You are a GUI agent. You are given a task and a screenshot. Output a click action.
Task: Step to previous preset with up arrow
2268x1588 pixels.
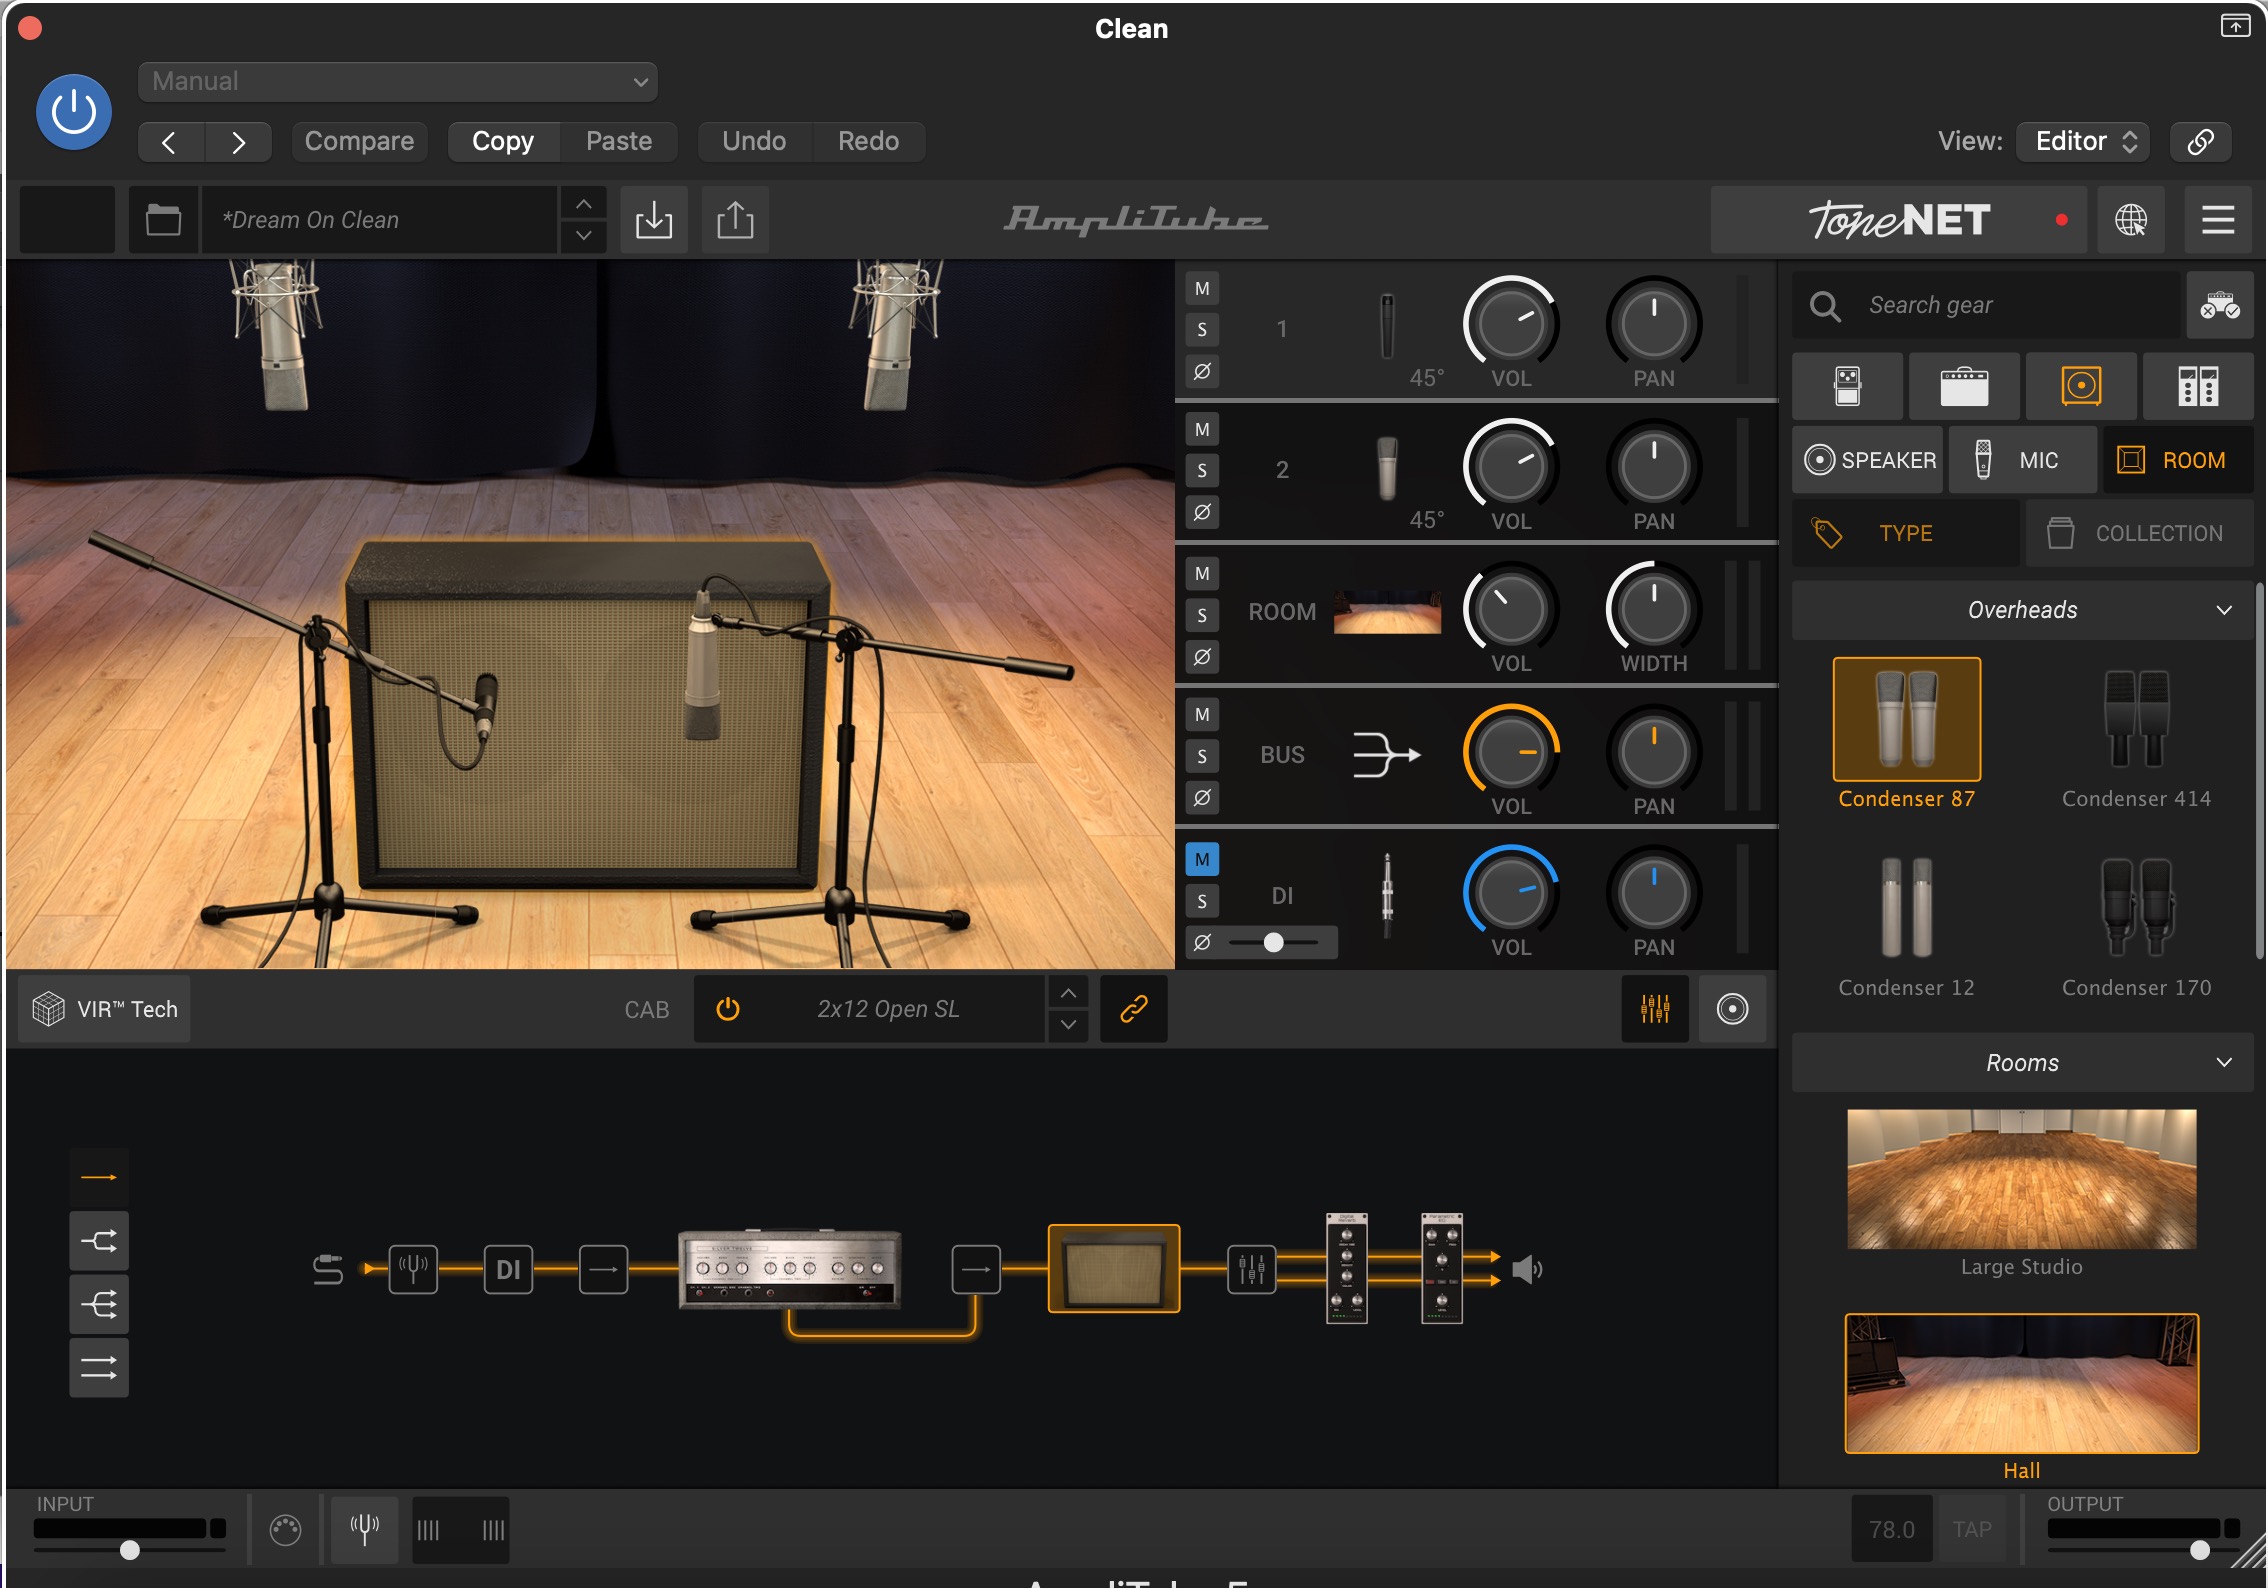[x=584, y=204]
